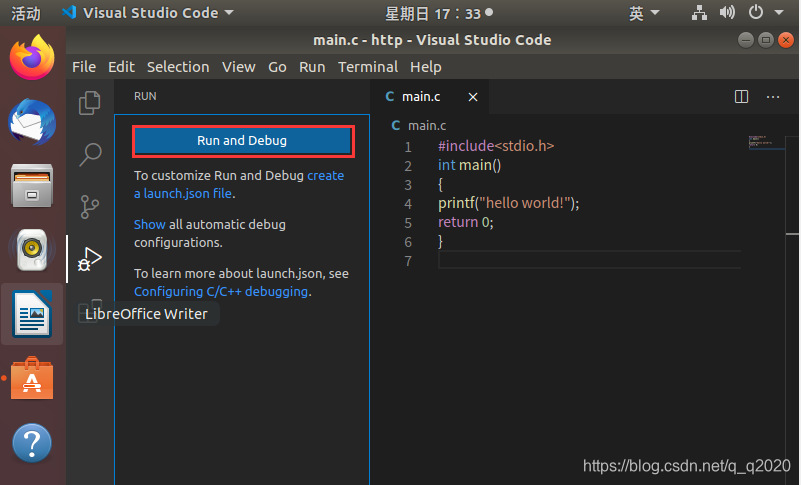Open Activities overview (活动)
The width and height of the screenshot is (801, 485).
point(26,13)
